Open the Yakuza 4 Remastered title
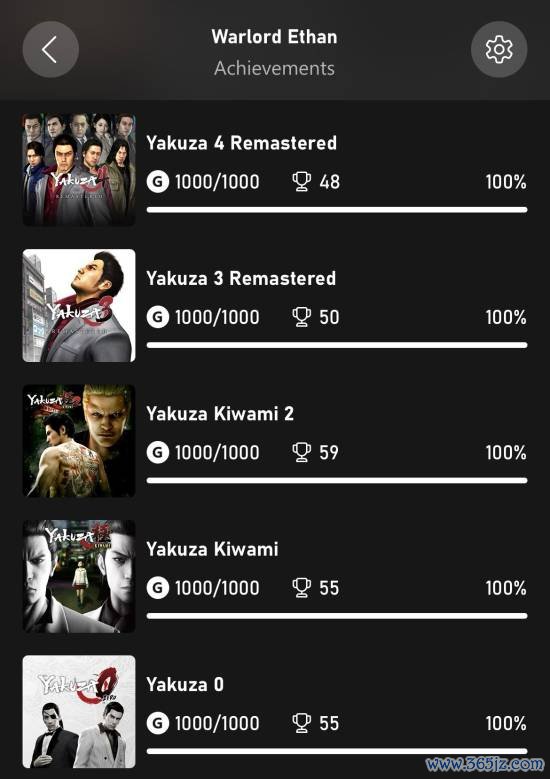Screen dimensions: 550x779 click(241, 143)
